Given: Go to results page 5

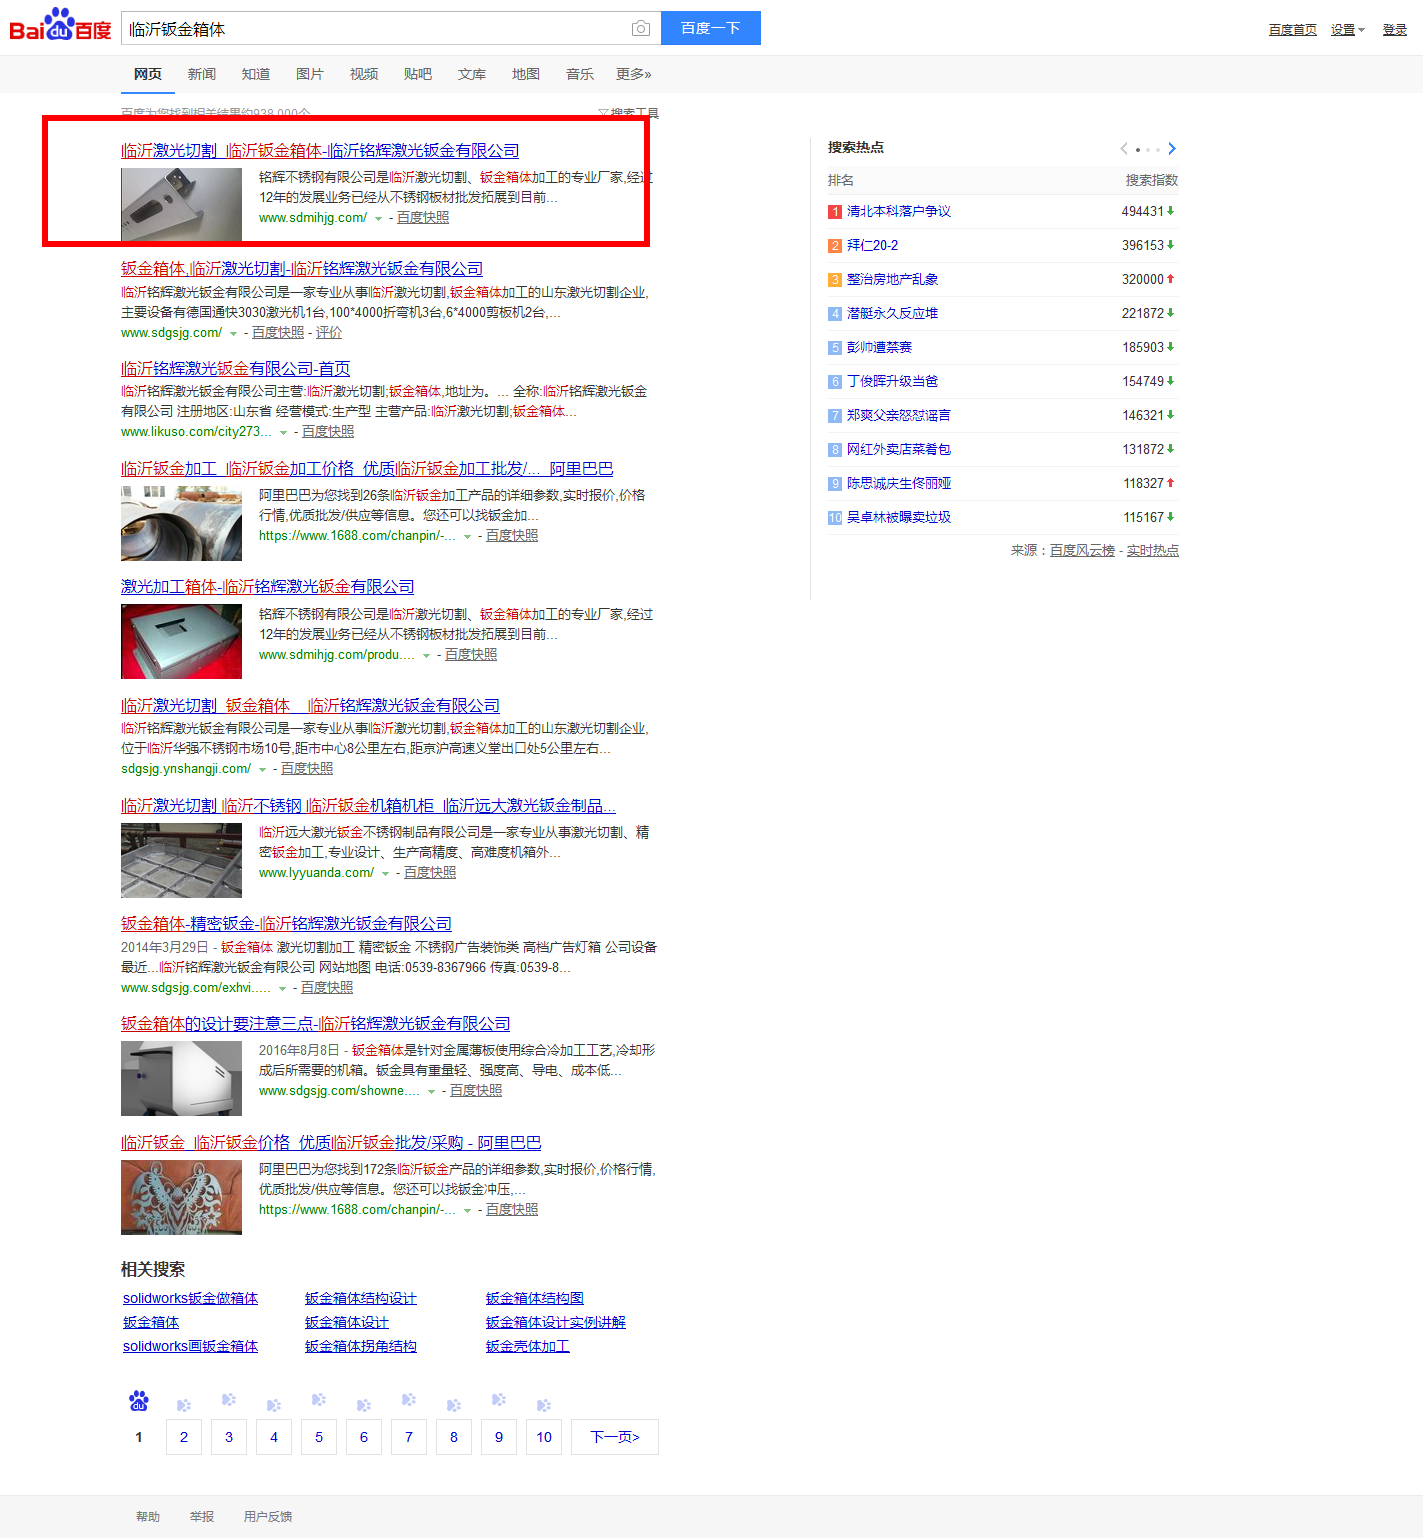Looking at the screenshot, I should point(319,1437).
